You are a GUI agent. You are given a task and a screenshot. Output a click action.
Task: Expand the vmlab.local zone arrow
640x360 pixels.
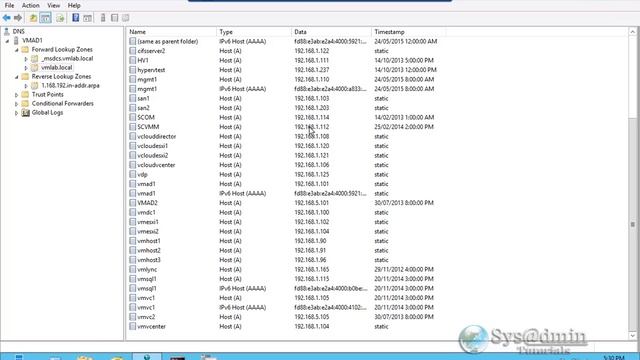(26, 68)
